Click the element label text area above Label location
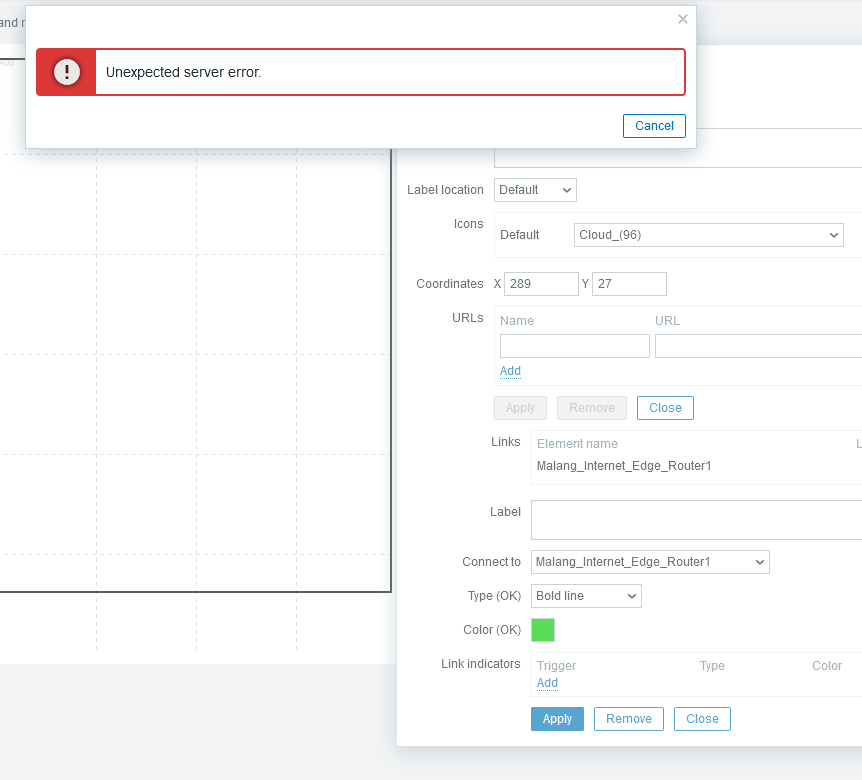862x780 pixels. pos(678,158)
